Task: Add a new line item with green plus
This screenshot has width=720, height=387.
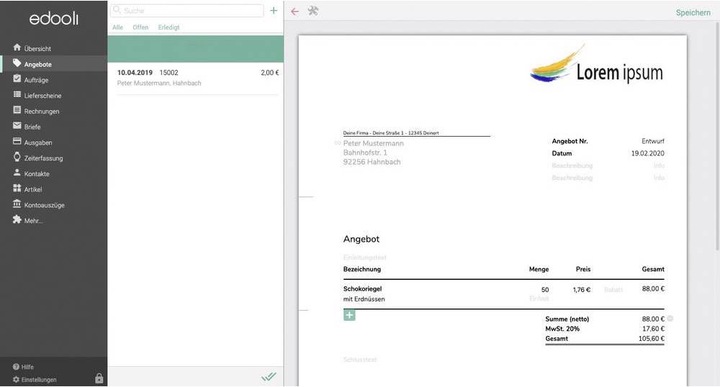Action: pyautogui.click(x=349, y=315)
